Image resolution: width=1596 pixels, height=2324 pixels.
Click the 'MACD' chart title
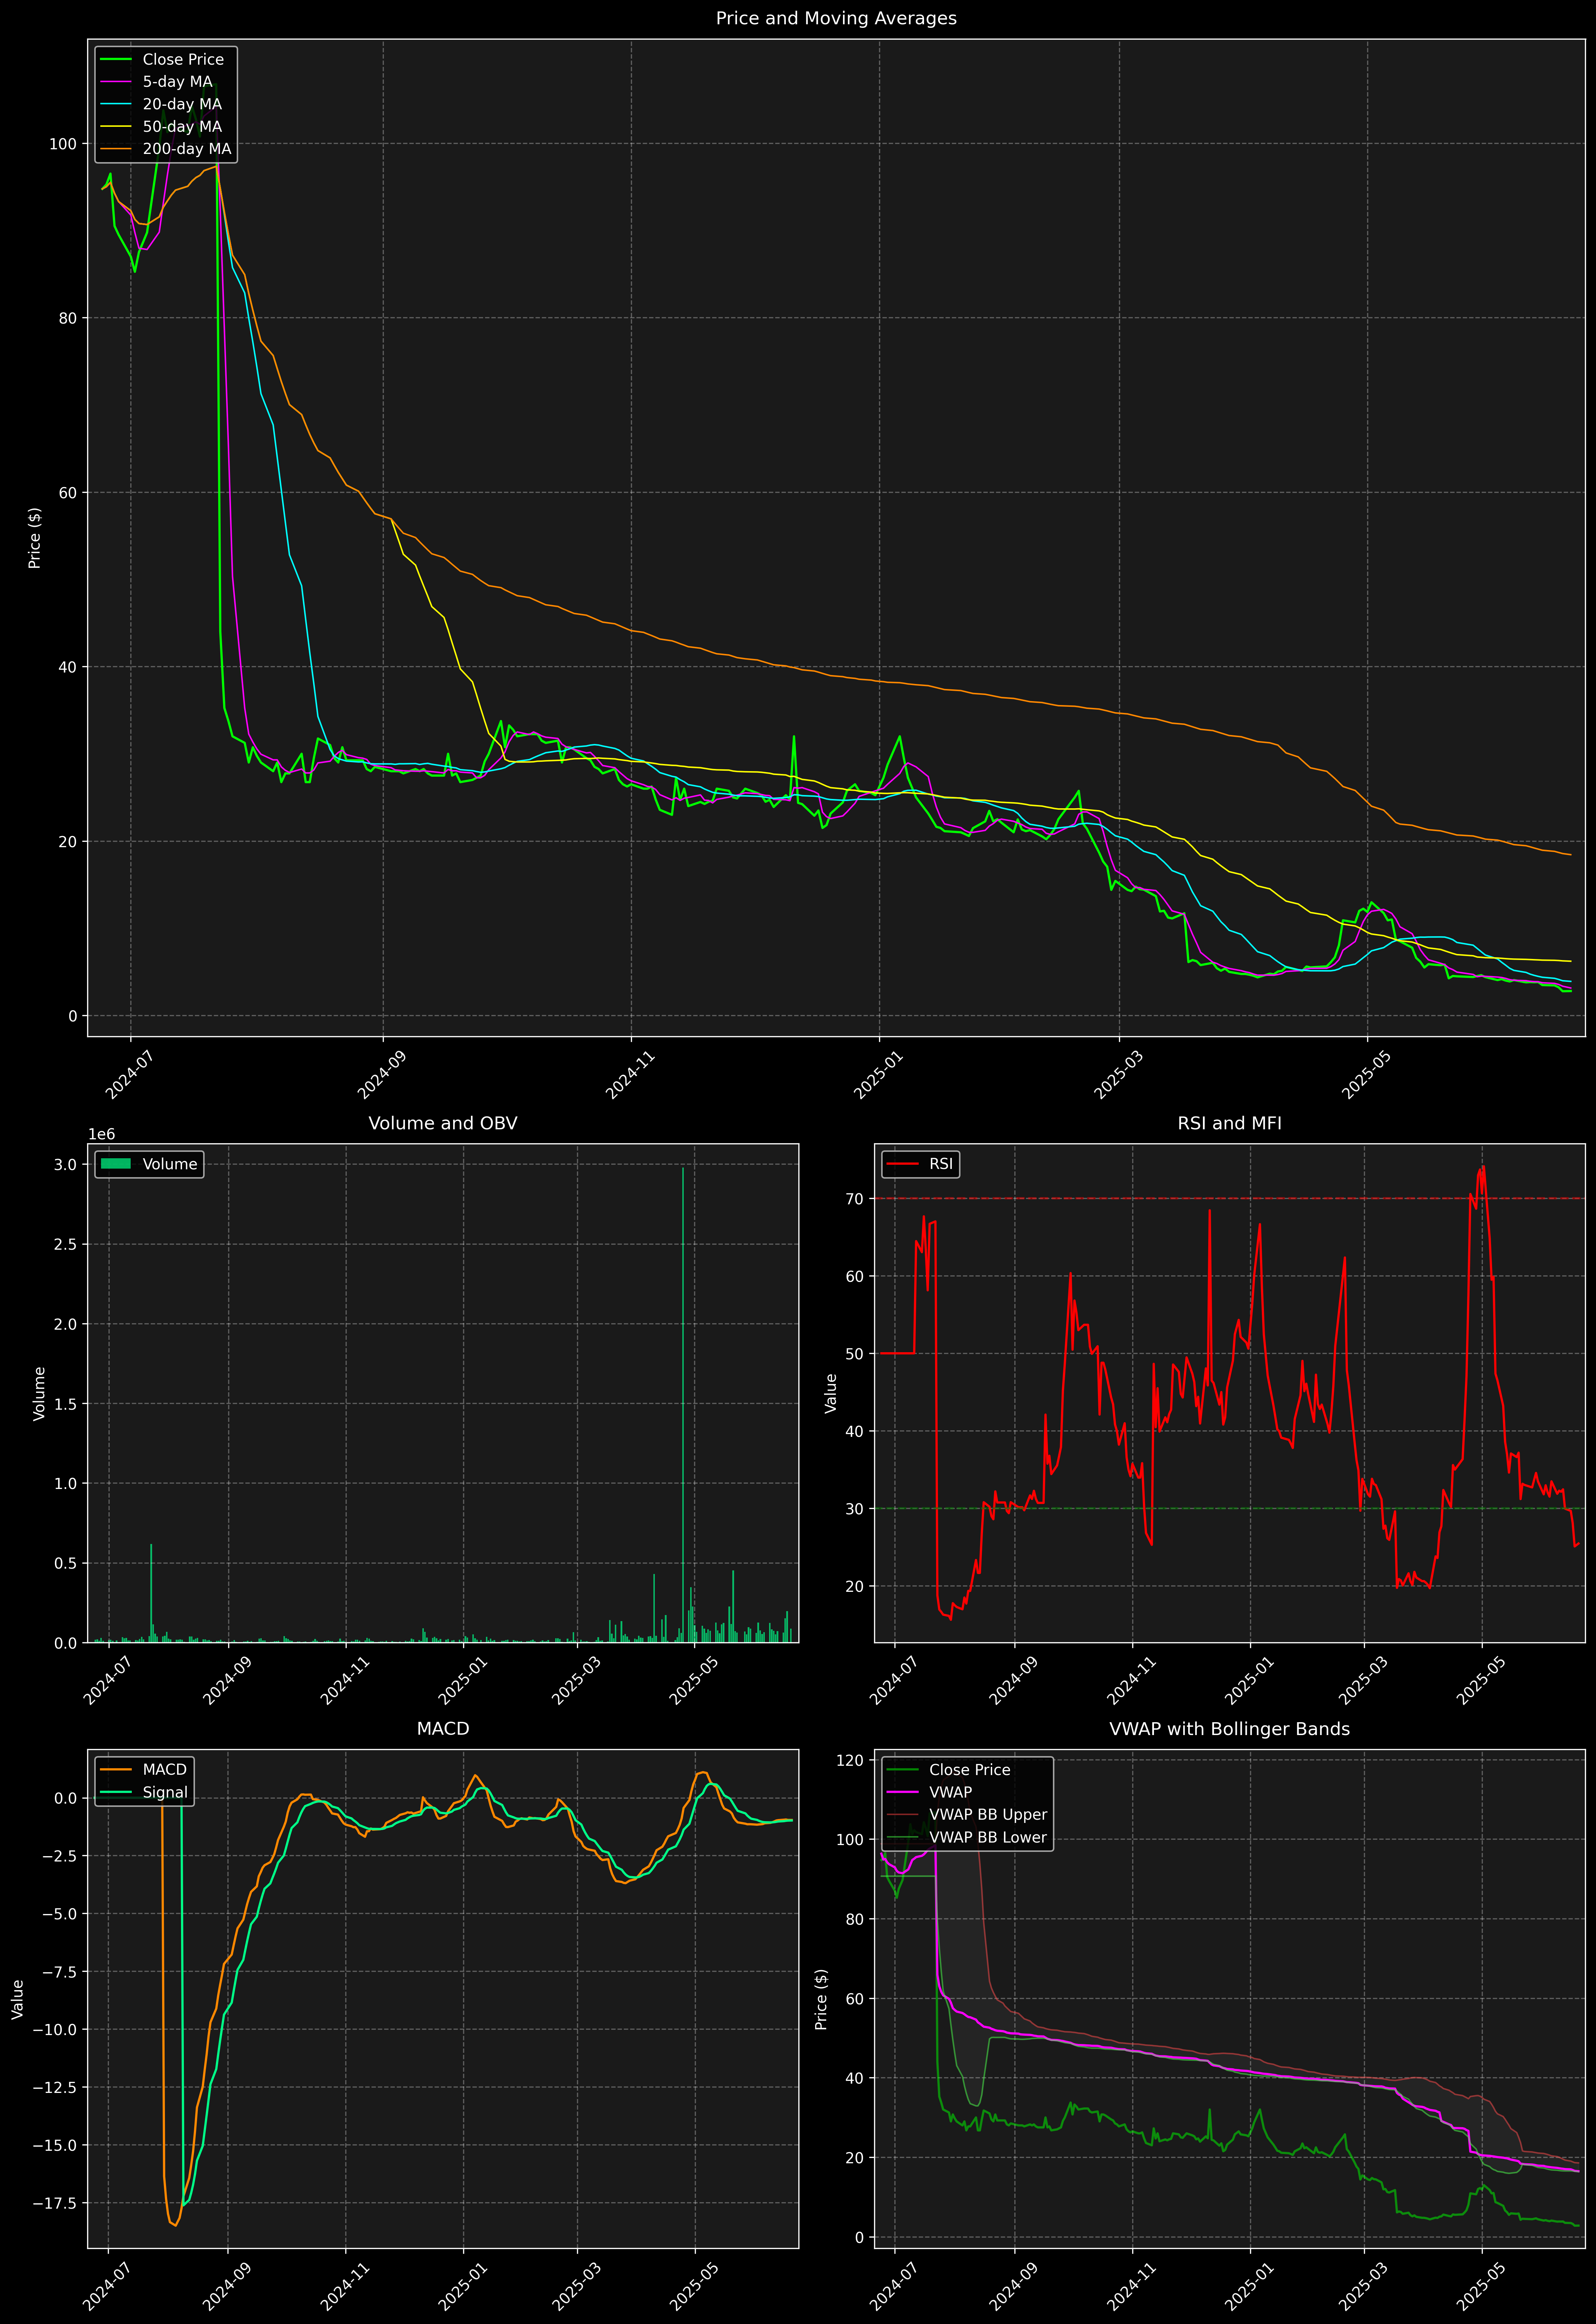(443, 1729)
